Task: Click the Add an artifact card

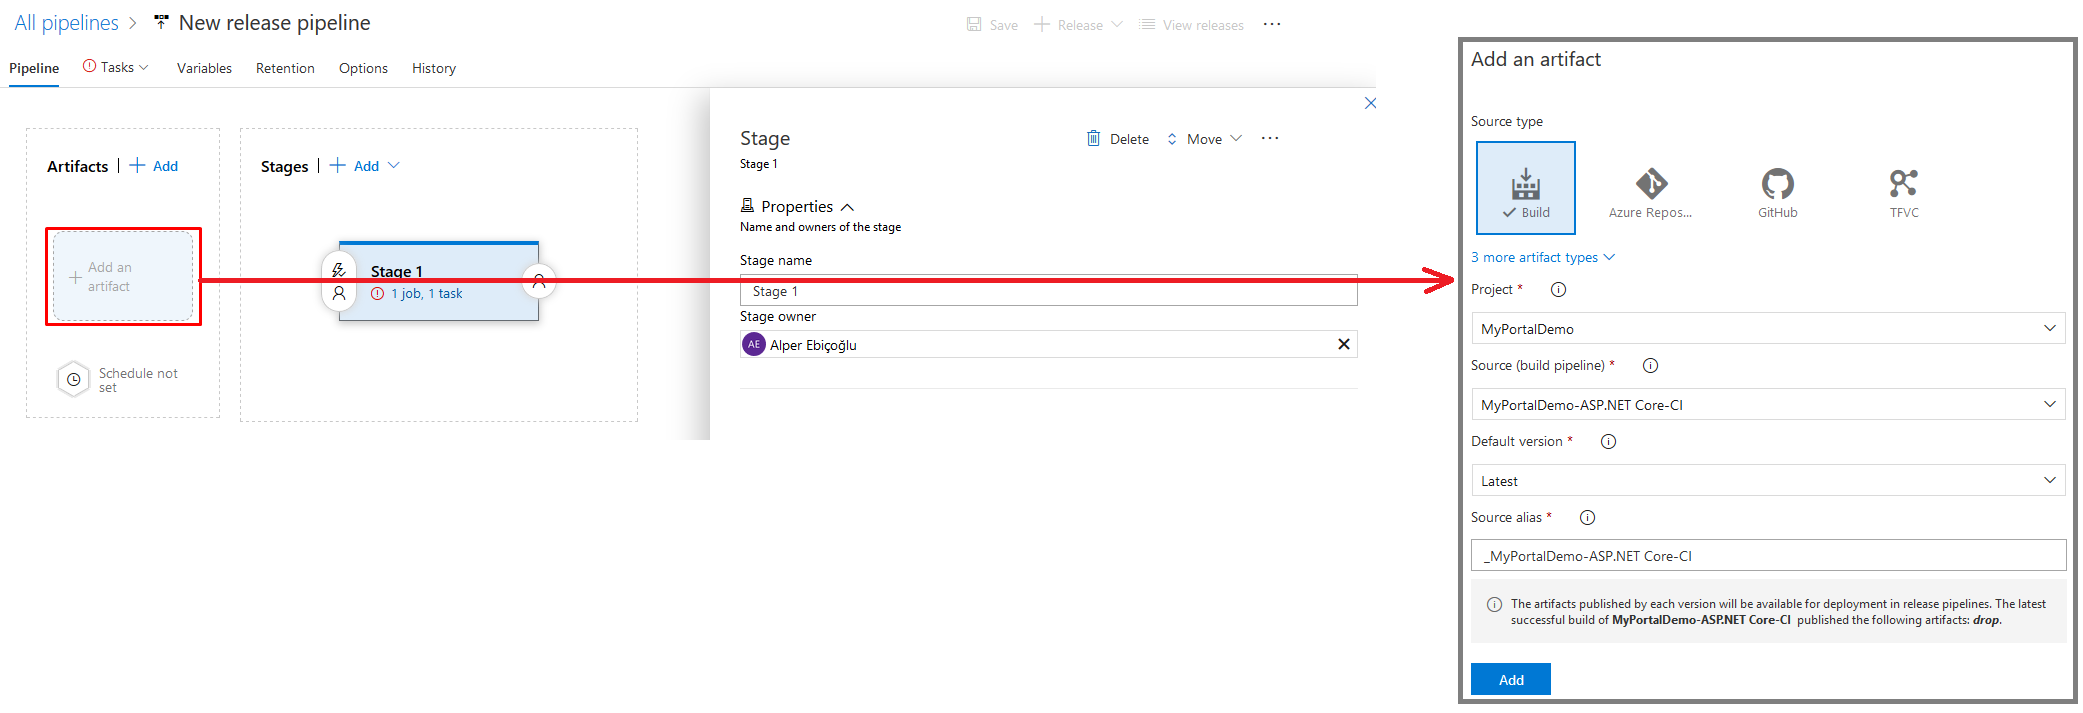Action: pyautogui.click(x=123, y=277)
